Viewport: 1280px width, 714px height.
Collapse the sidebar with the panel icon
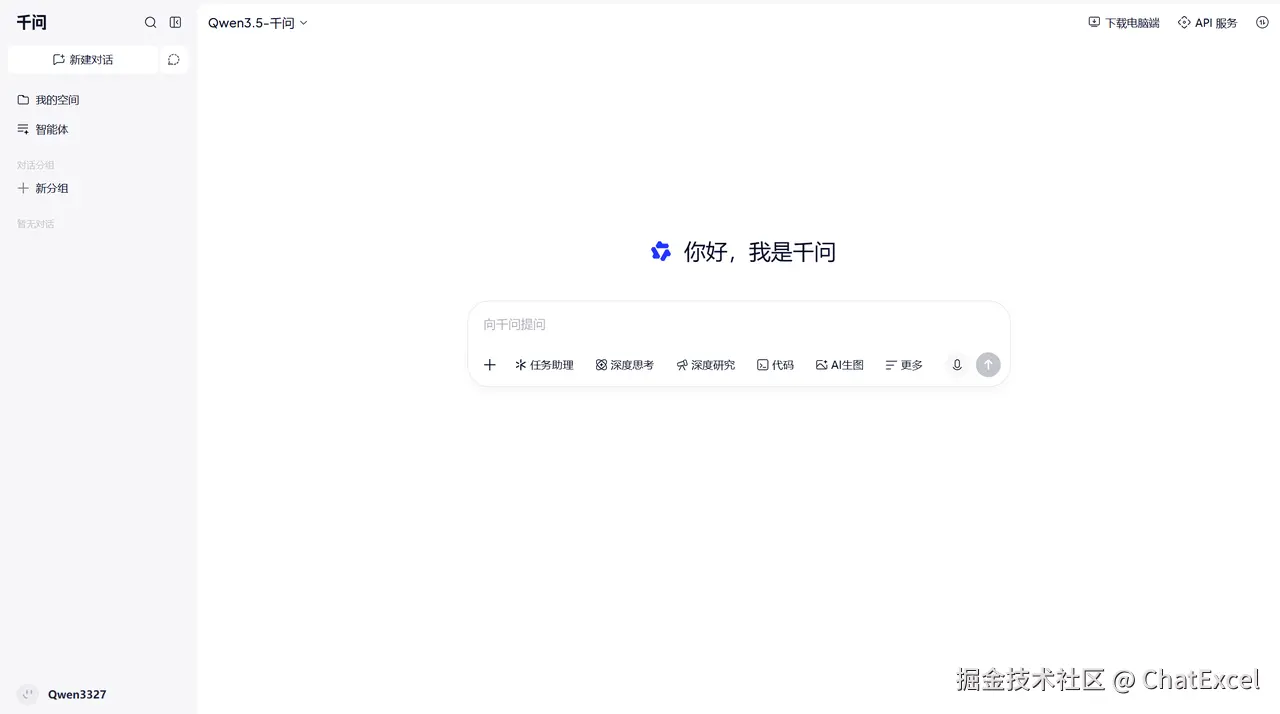[175, 22]
